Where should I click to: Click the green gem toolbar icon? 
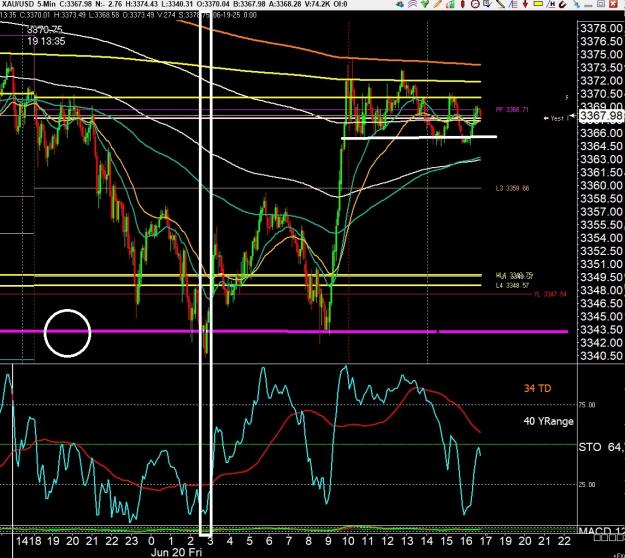(x=425, y=4)
